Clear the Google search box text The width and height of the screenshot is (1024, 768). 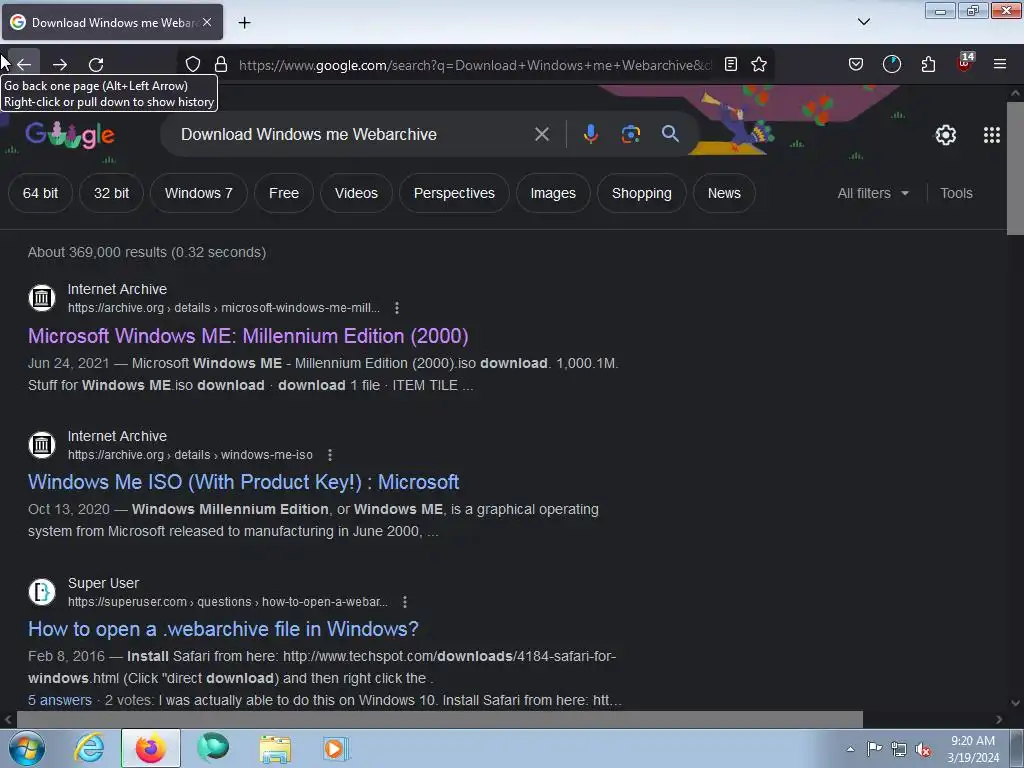pyautogui.click(x=541, y=135)
